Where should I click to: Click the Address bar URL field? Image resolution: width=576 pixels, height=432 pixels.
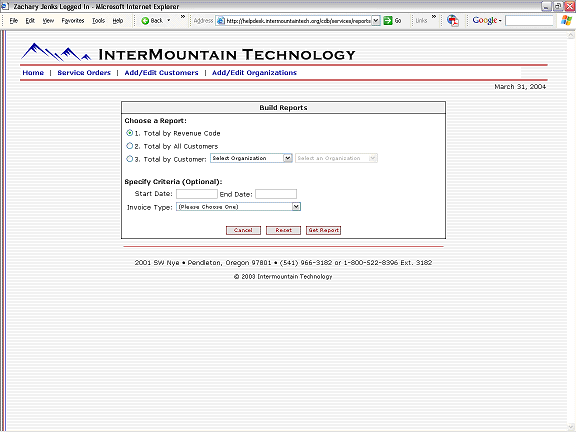tap(298, 21)
